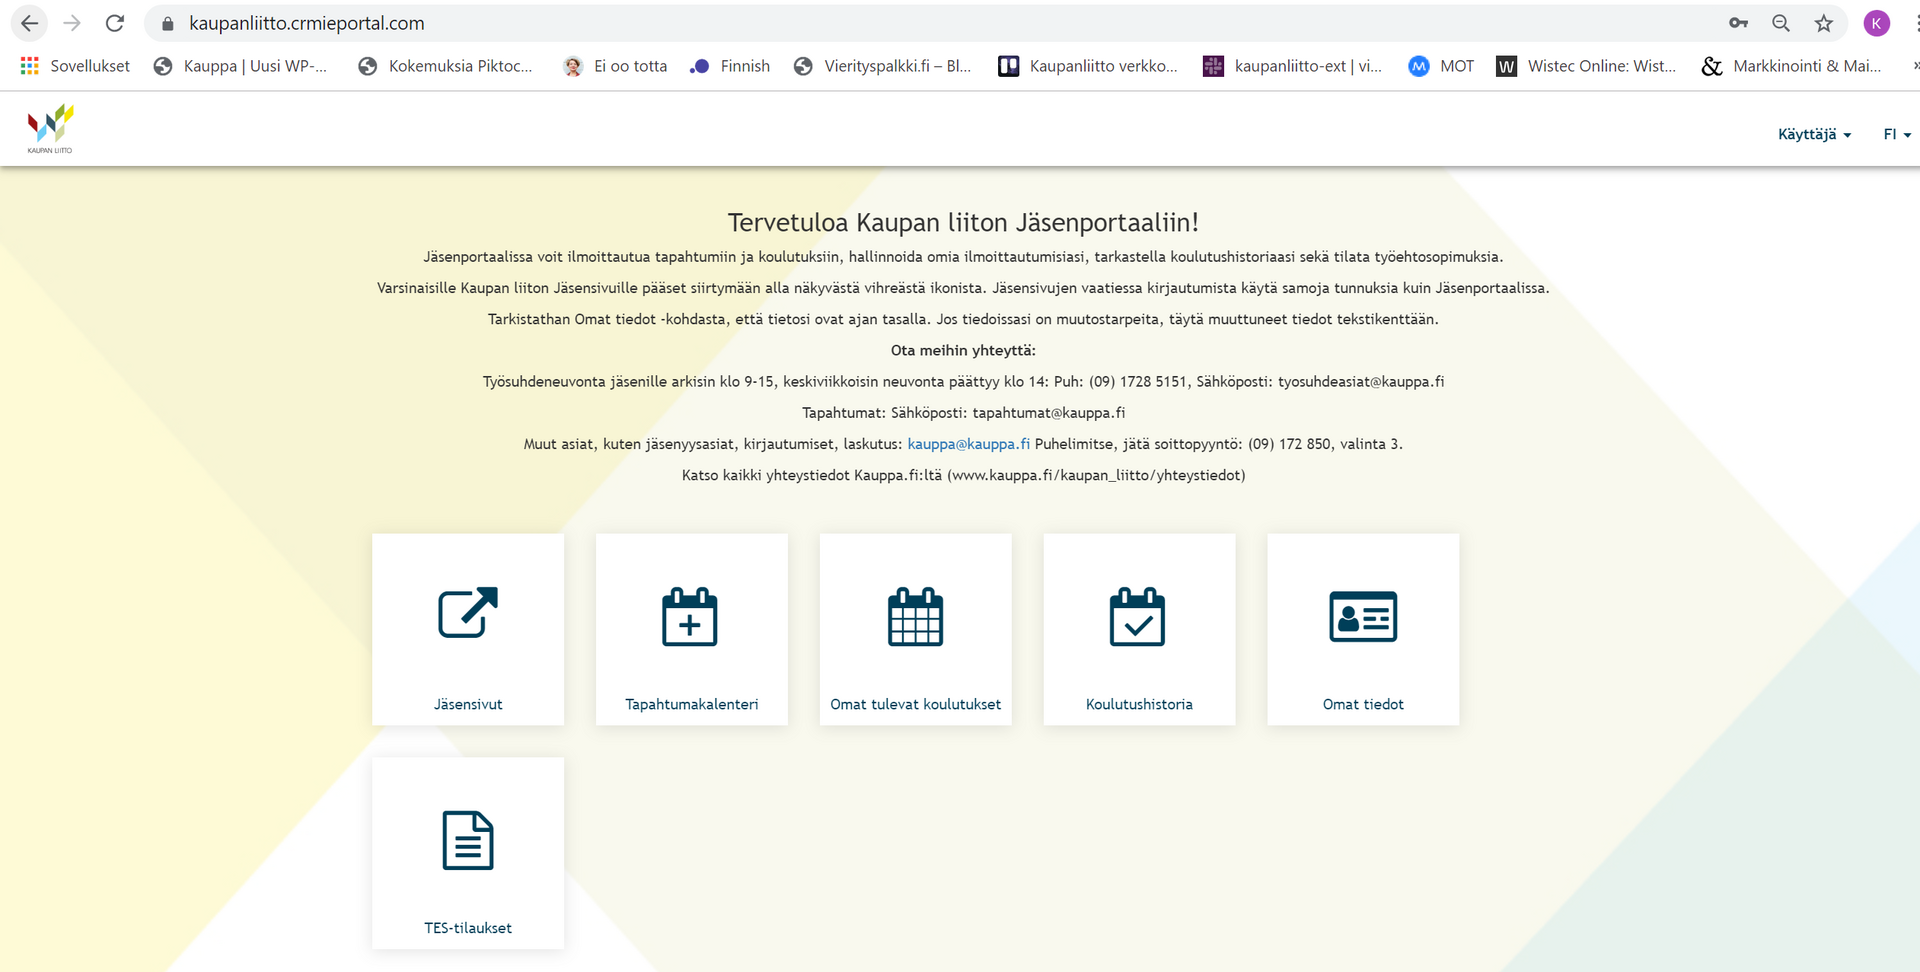Expand the Käyttäjä user dropdown
Image resolution: width=1920 pixels, height=972 pixels.
click(x=1814, y=134)
